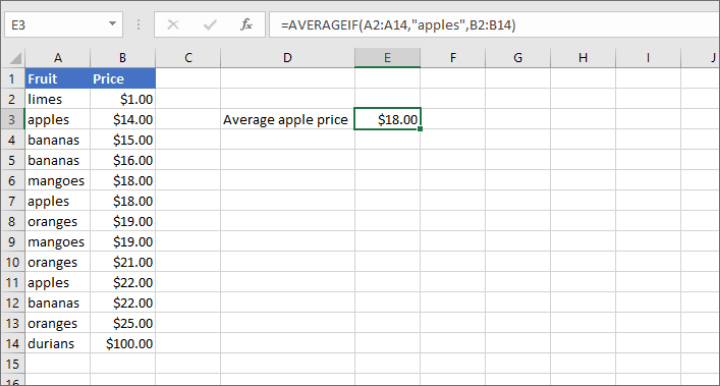Select the bananas cell in row 5
The image size is (720, 386).
coord(58,160)
